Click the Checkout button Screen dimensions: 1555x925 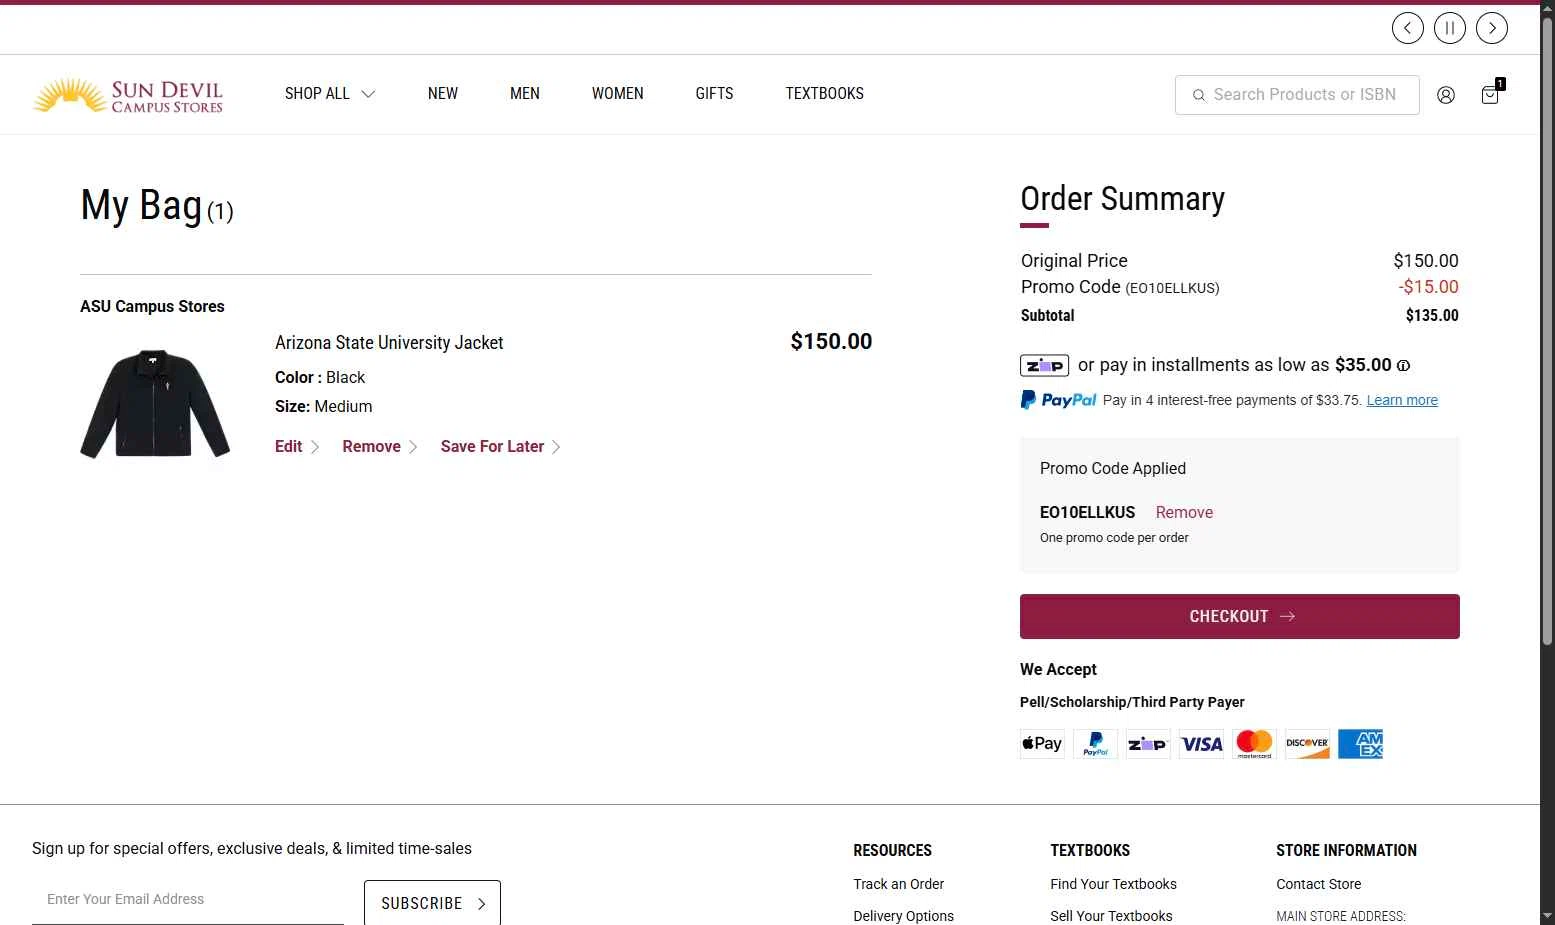pos(1240,616)
